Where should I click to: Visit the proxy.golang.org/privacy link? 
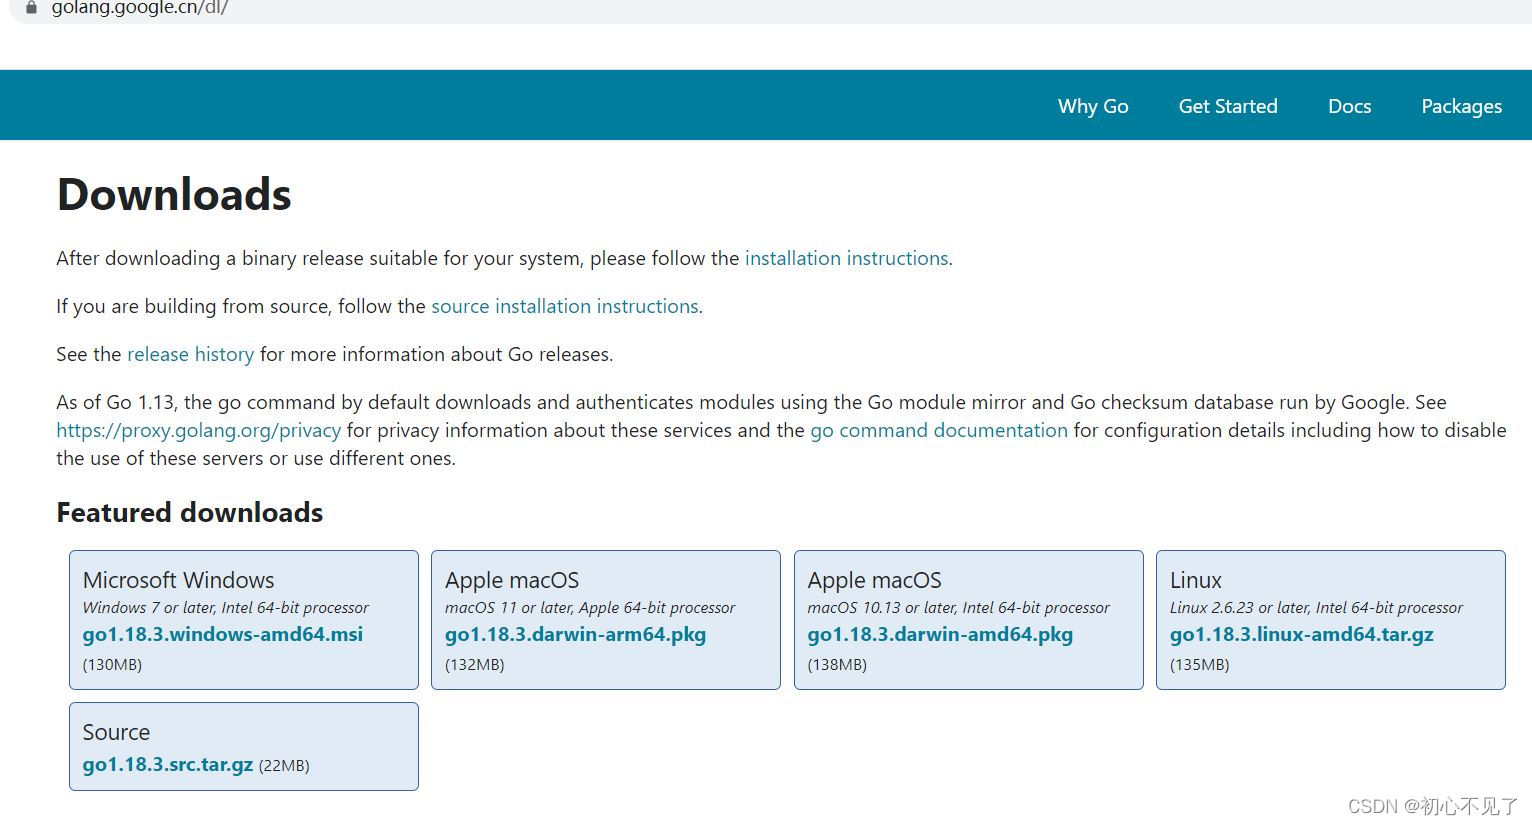pyautogui.click(x=199, y=430)
